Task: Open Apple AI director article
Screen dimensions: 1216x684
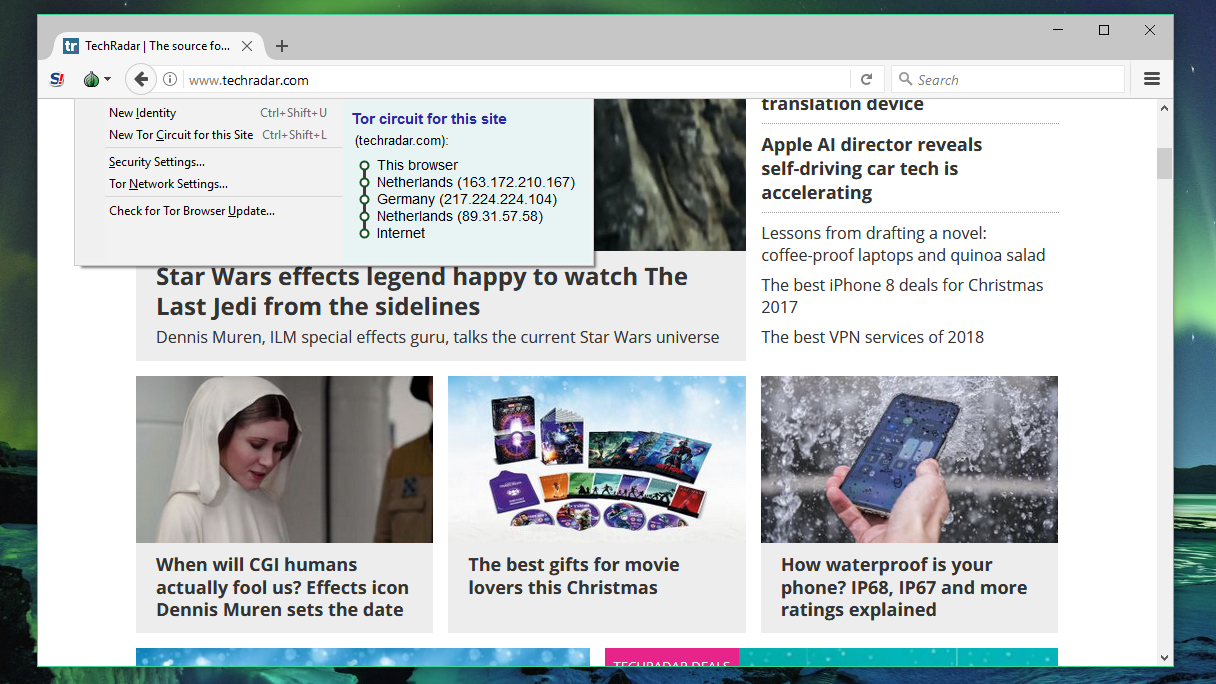Action: pyautogui.click(x=872, y=169)
